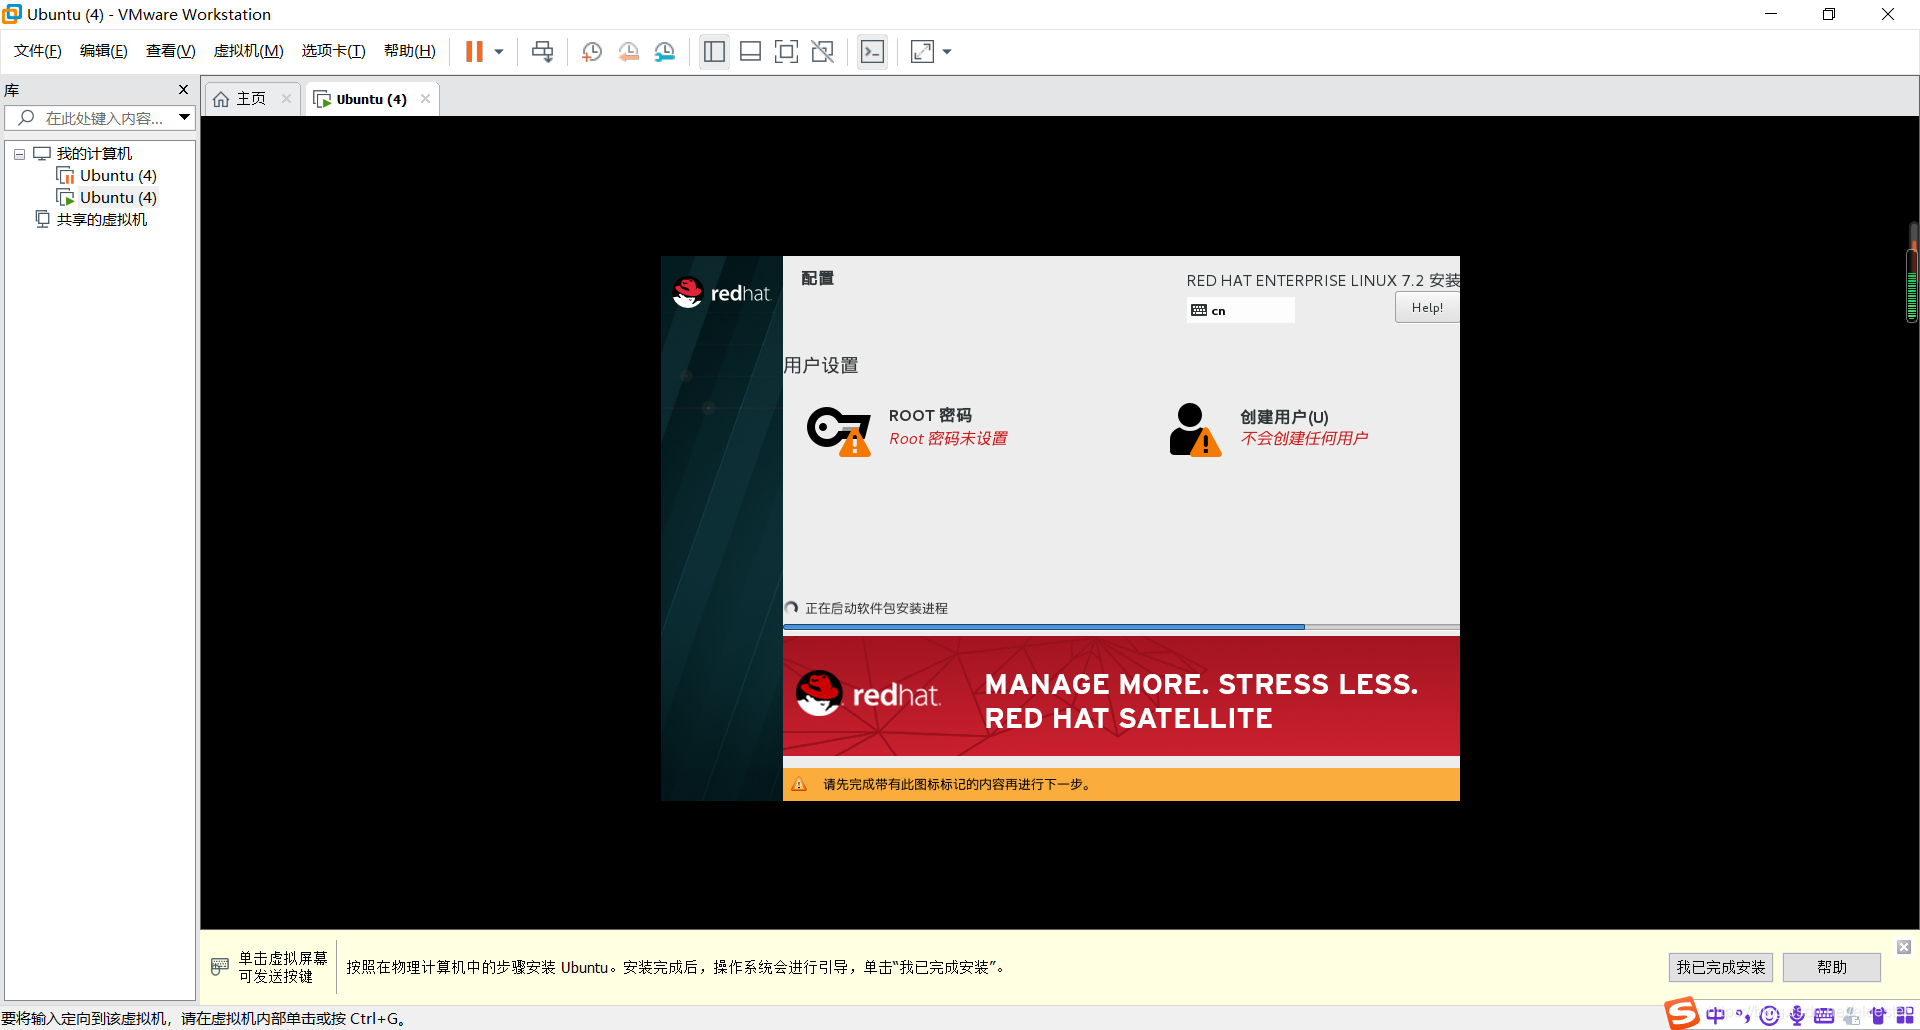Close the 主页 tab with its X
This screenshot has width=1920, height=1030.
[286, 99]
